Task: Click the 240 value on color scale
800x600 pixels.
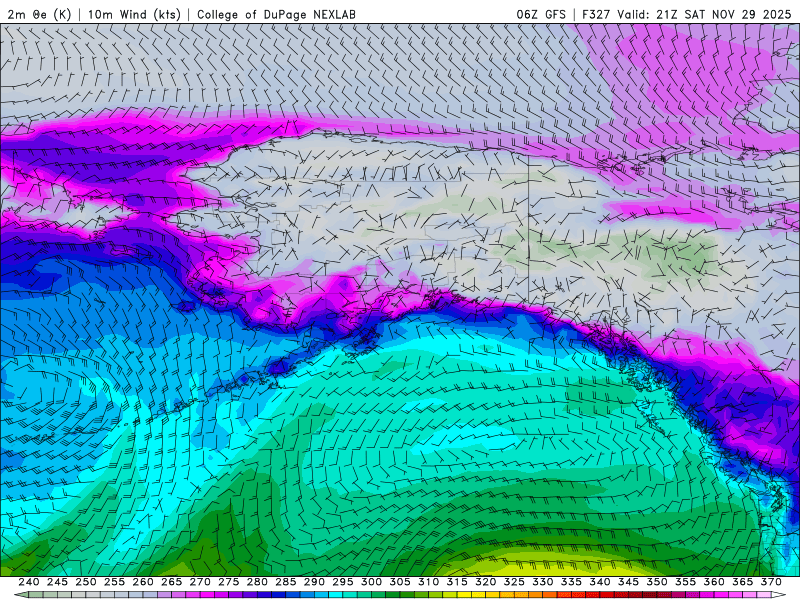Action: [29, 582]
